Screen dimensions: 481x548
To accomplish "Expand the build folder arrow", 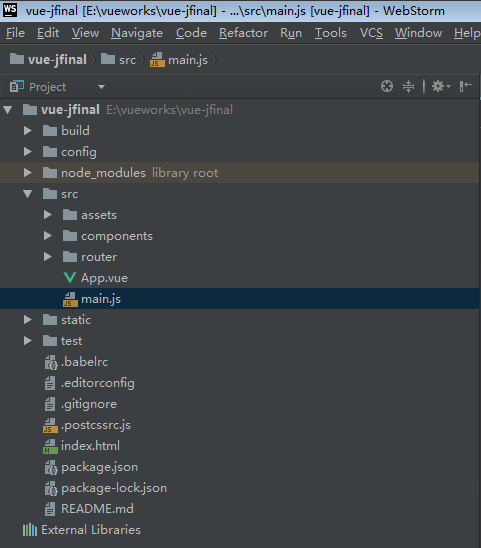I will point(28,131).
